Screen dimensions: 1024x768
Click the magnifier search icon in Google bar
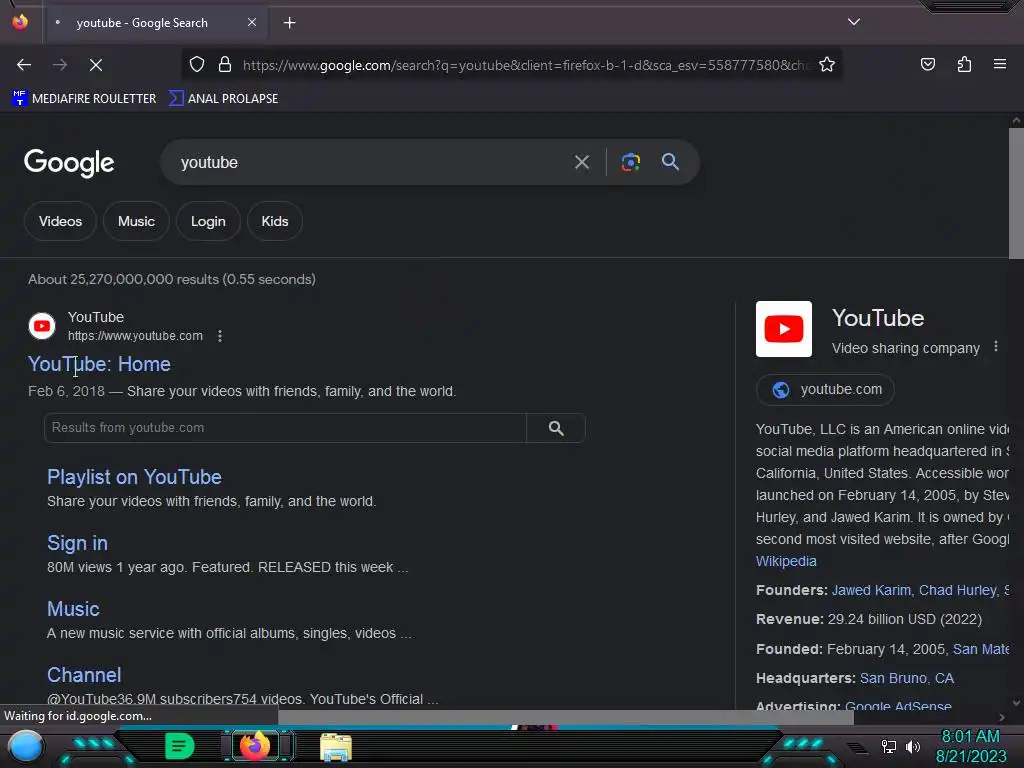point(670,161)
